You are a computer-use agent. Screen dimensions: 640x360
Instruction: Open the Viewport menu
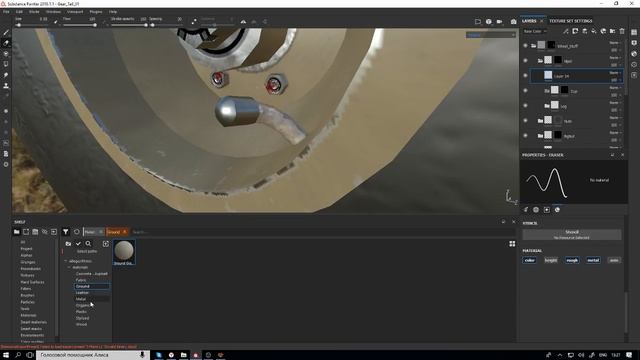[x=75, y=12]
